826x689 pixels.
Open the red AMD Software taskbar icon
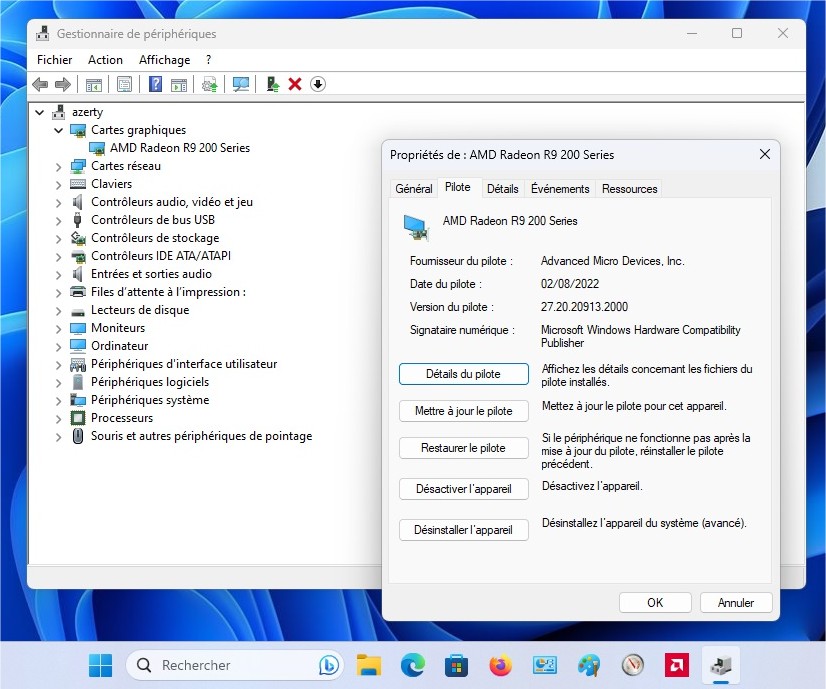(676, 665)
